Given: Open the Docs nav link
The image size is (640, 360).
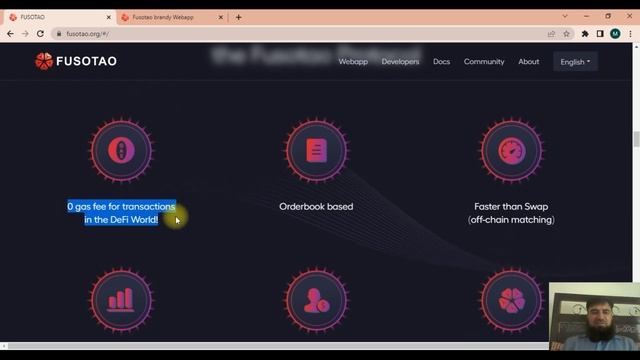Looking at the screenshot, I should pyautogui.click(x=442, y=62).
